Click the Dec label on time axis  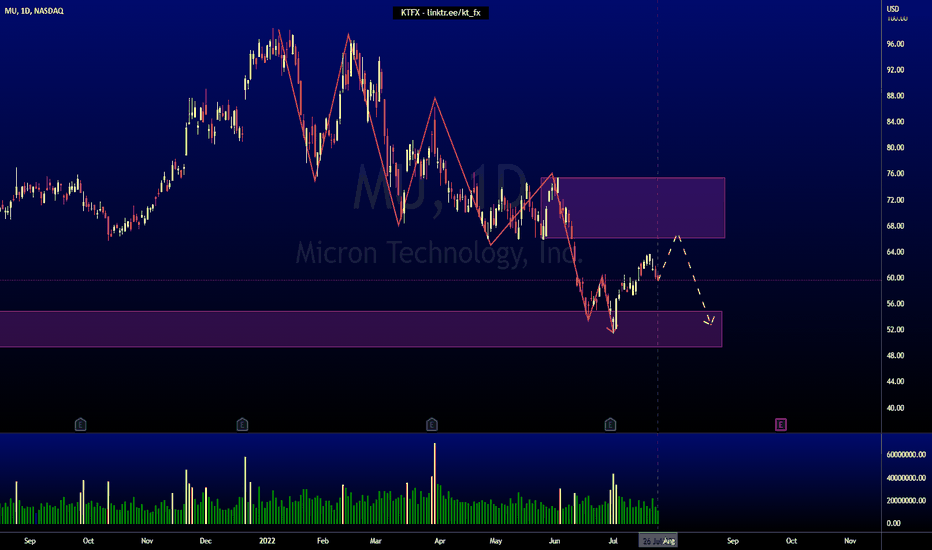(206, 540)
